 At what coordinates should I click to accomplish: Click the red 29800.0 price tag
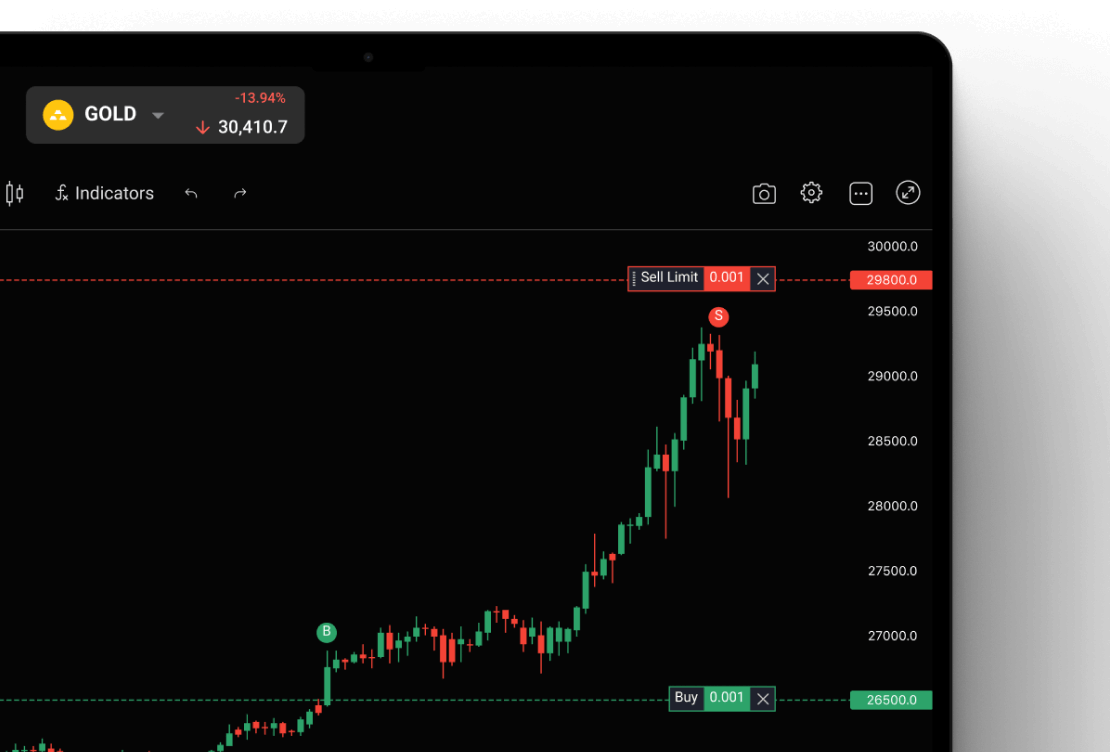point(891,280)
